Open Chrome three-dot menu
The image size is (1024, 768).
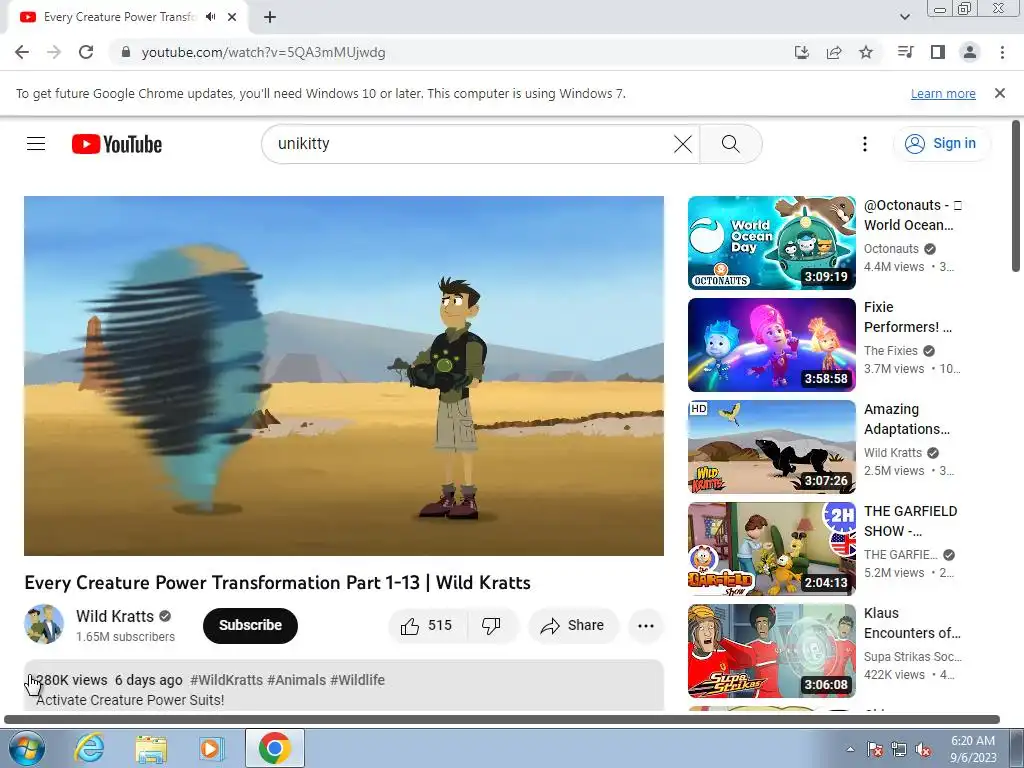pyautogui.click(x=1002, y=52)
